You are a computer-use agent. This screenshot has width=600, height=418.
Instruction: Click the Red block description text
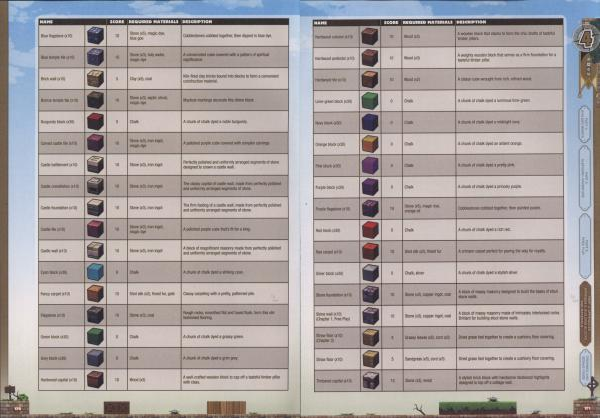[x=484, y=230]
